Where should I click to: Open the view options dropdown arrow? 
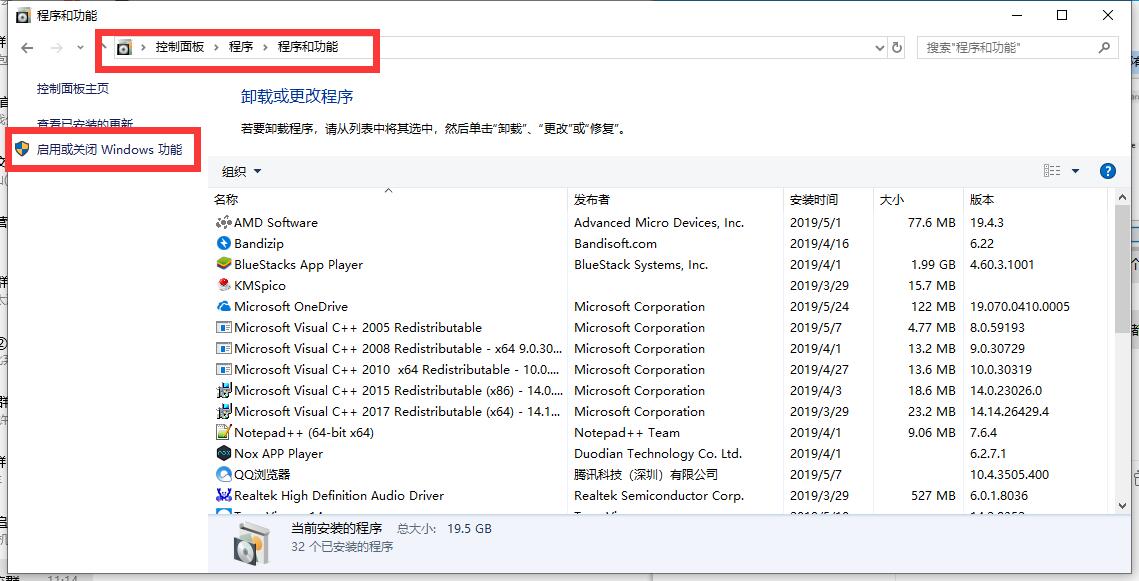1076,171
